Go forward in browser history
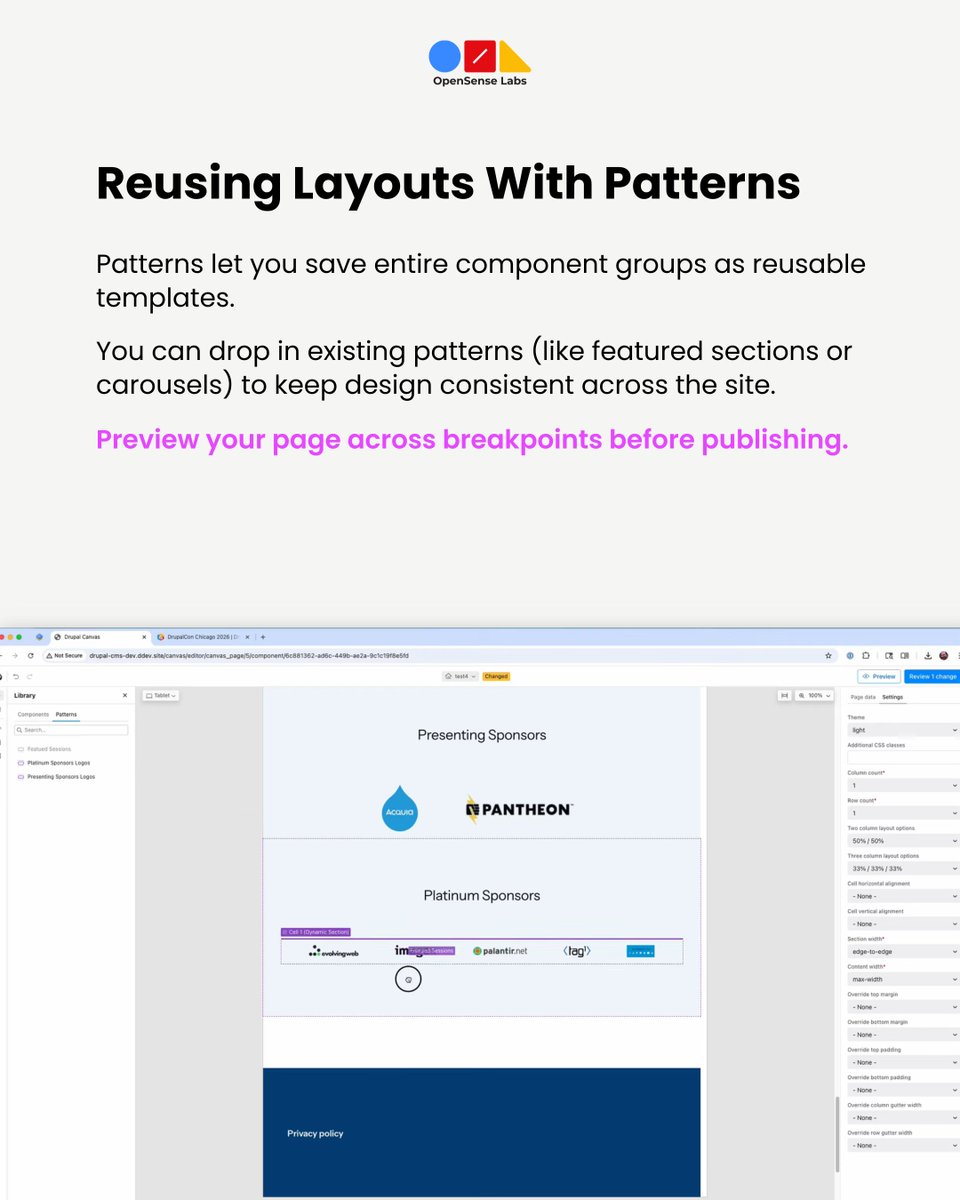This screenshot has width=960, height=1200. [x=14, y=656]
